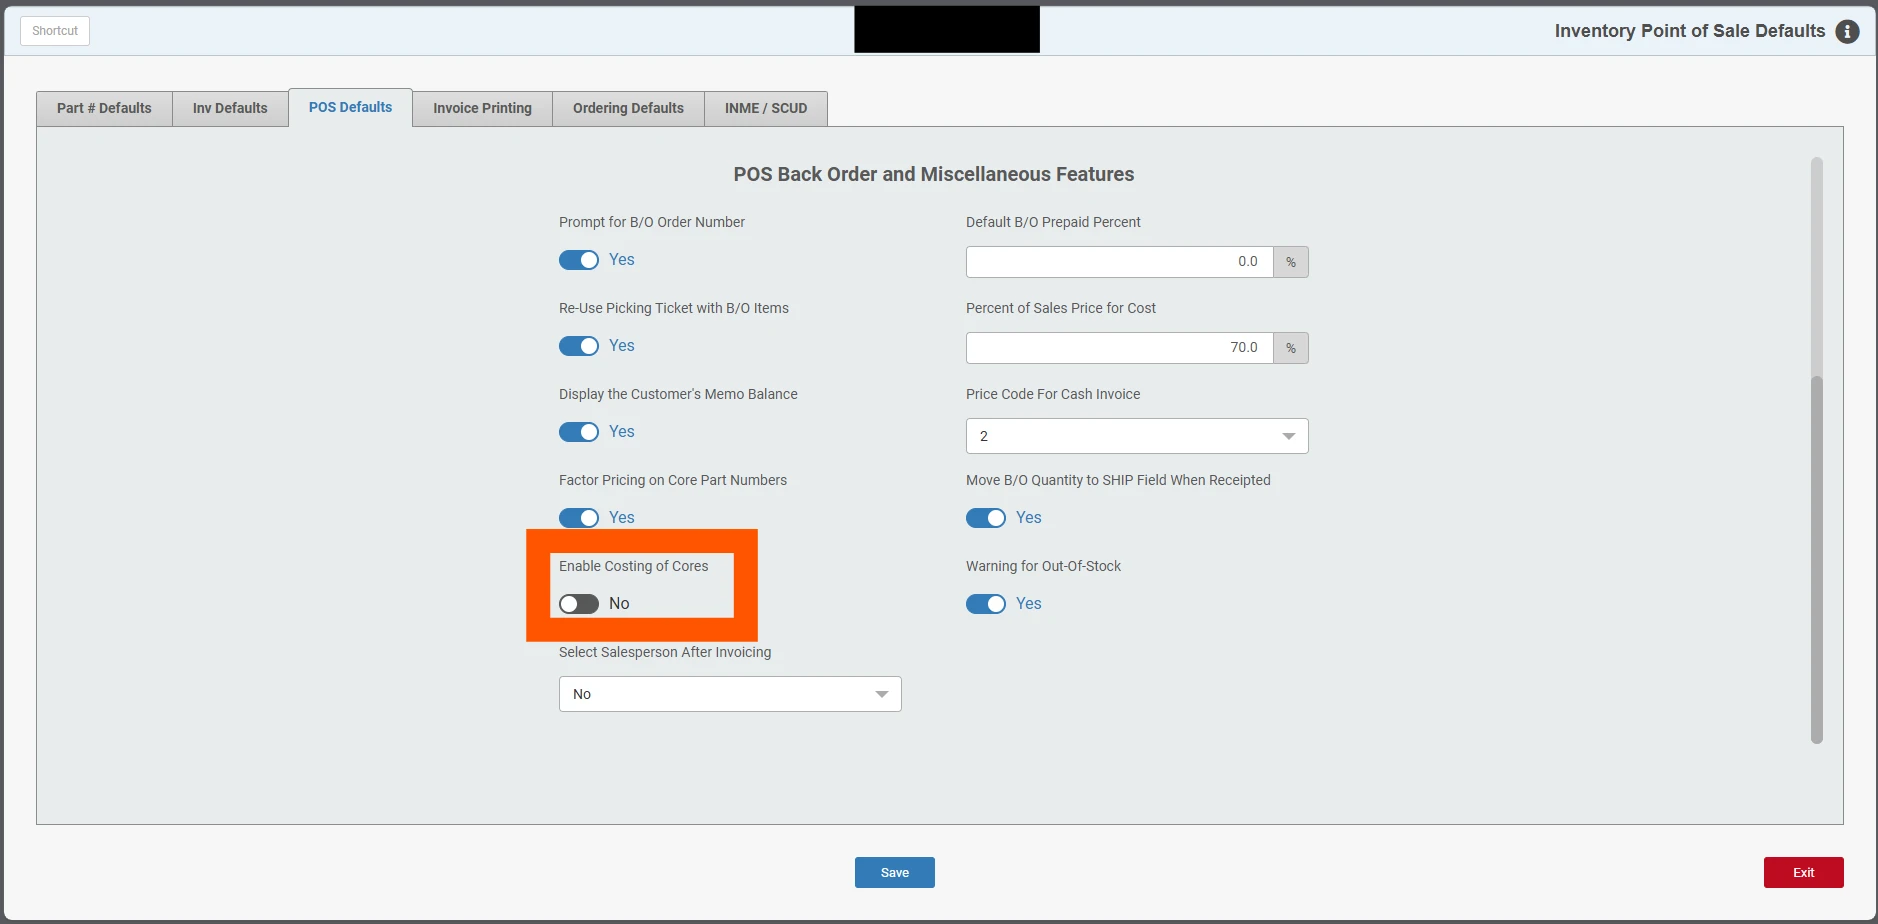
Task: Toggle Re-Use Picking Ticket with B/O Items
Action: 579,346
